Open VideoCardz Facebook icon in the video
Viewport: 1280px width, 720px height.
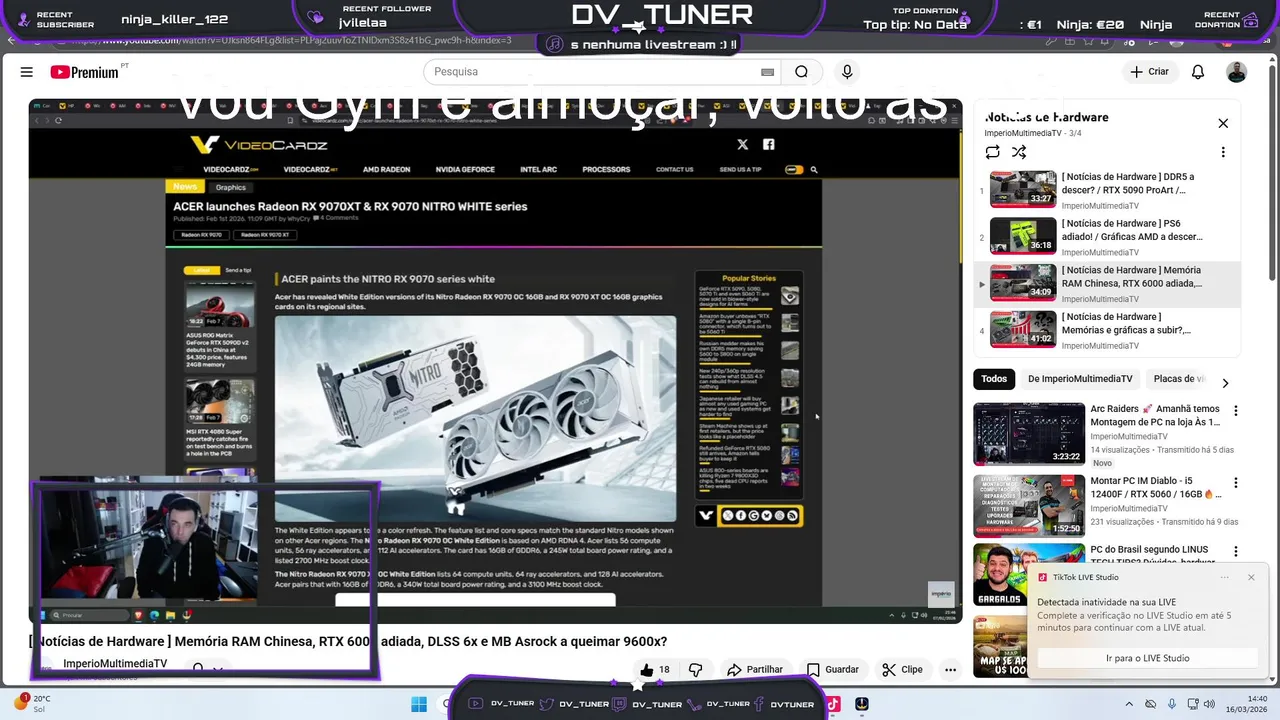[x=768, y=145]
